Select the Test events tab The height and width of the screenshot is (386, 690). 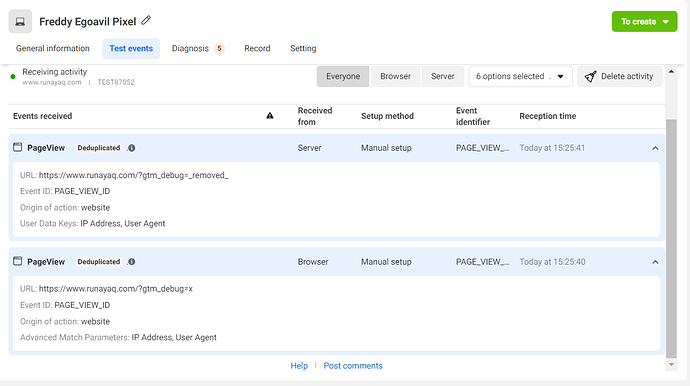point(131,48)
